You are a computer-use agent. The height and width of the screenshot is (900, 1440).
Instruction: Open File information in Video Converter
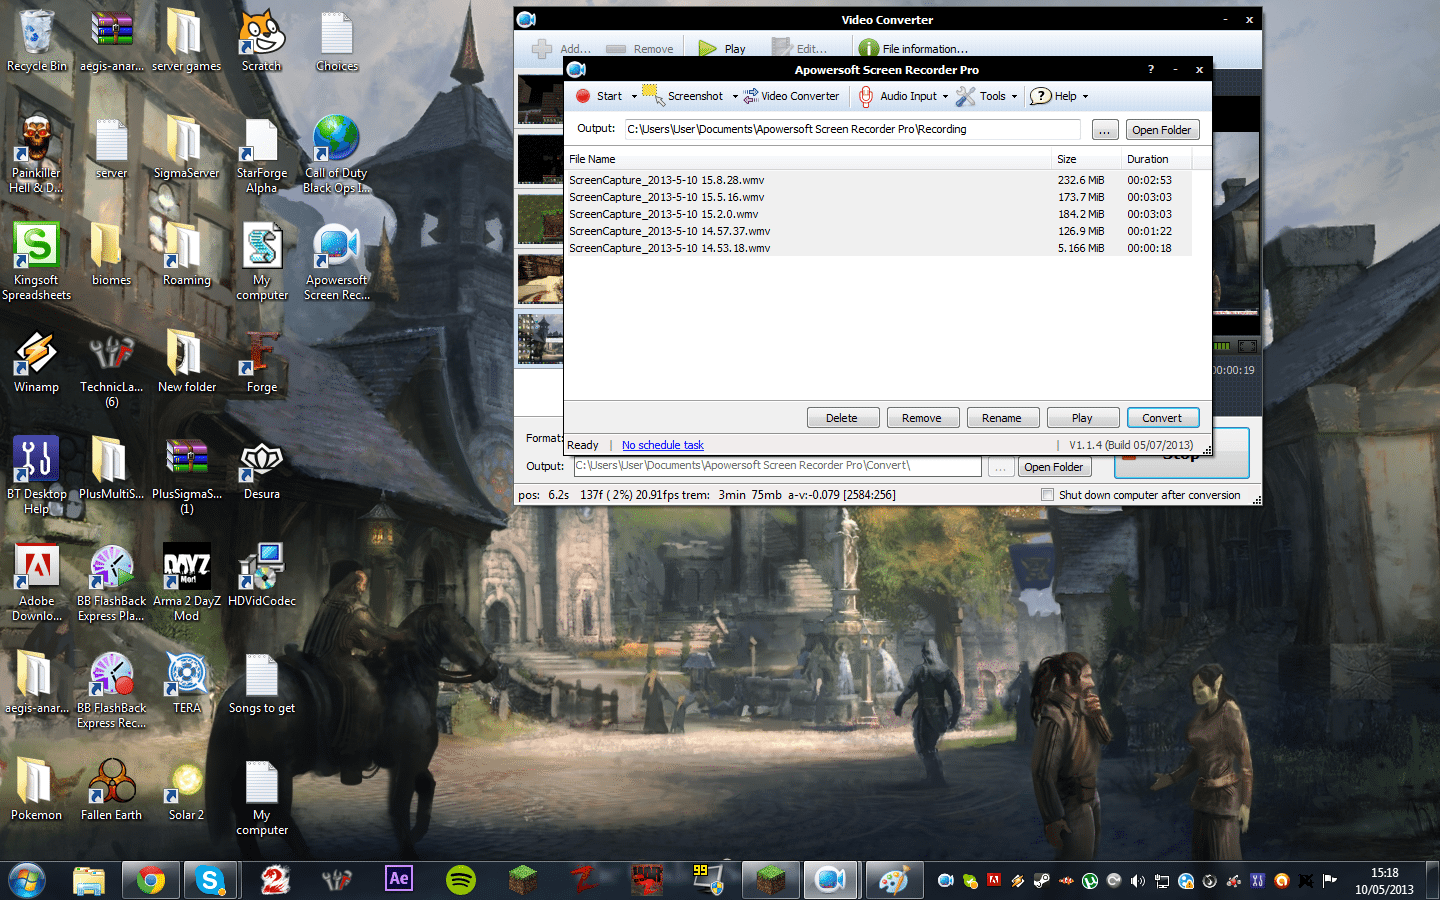[x=913, y=48]
